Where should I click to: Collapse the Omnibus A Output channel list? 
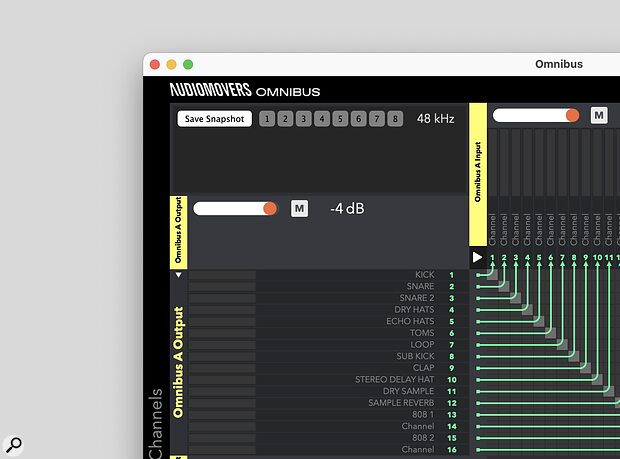[178, 275]
